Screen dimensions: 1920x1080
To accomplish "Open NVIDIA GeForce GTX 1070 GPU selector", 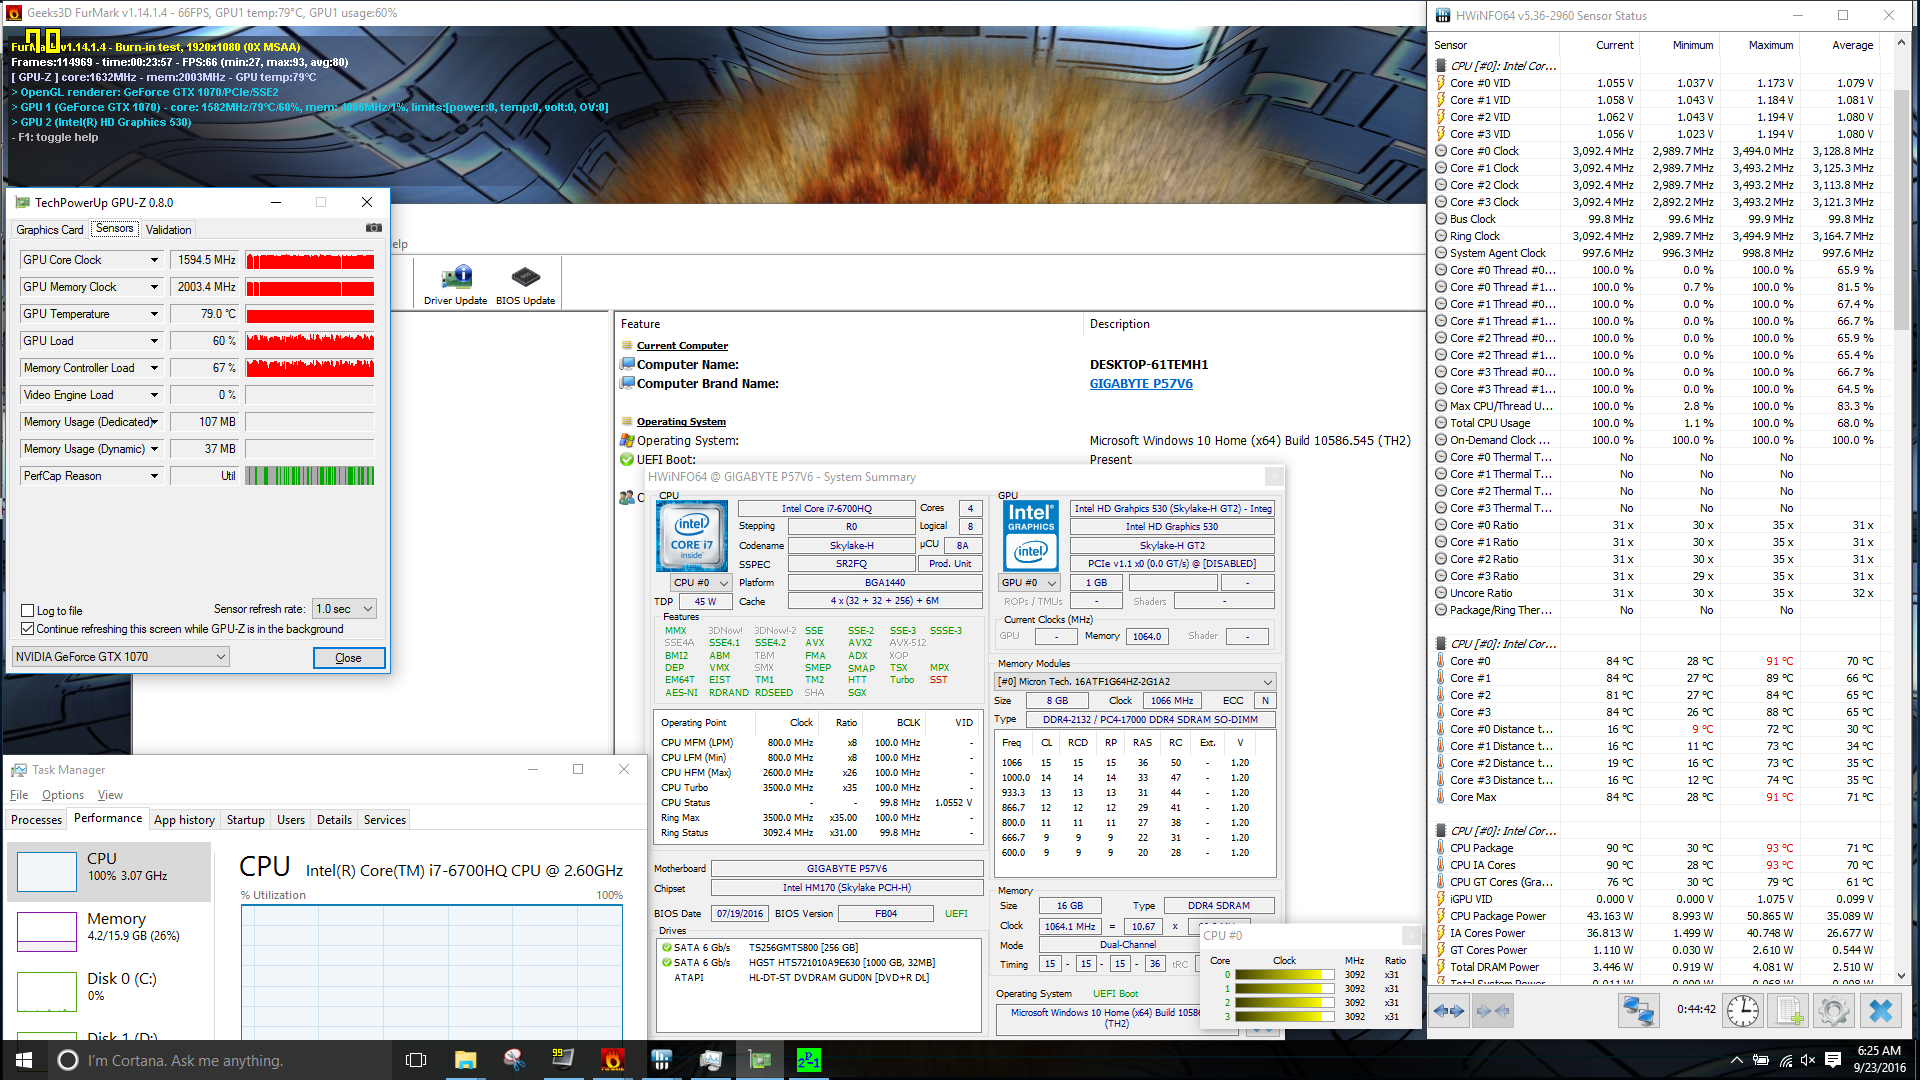I will point(121,657).
